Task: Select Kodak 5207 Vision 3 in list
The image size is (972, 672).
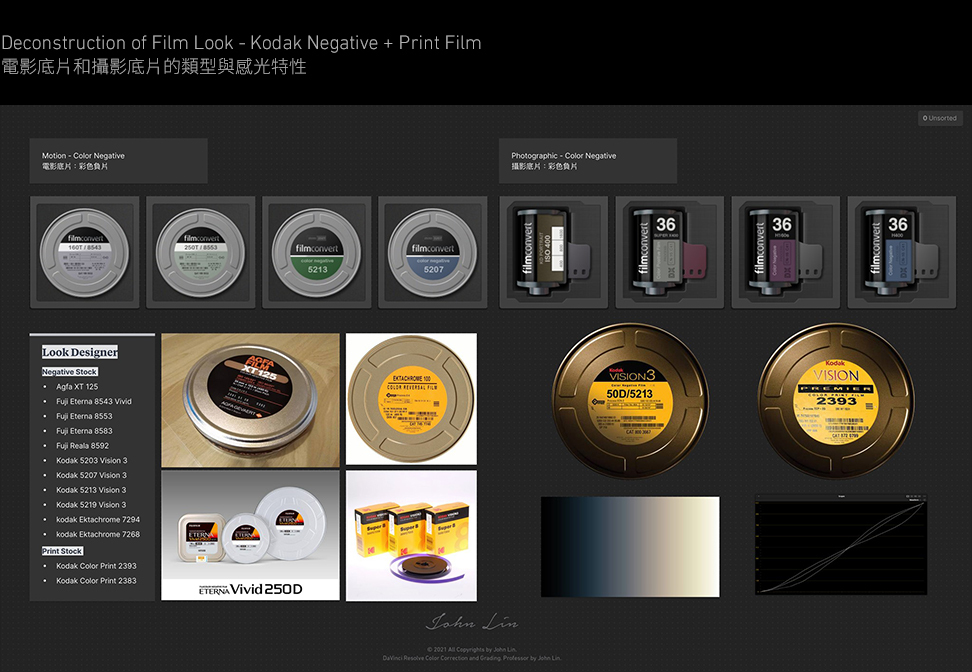Action: 91,475
